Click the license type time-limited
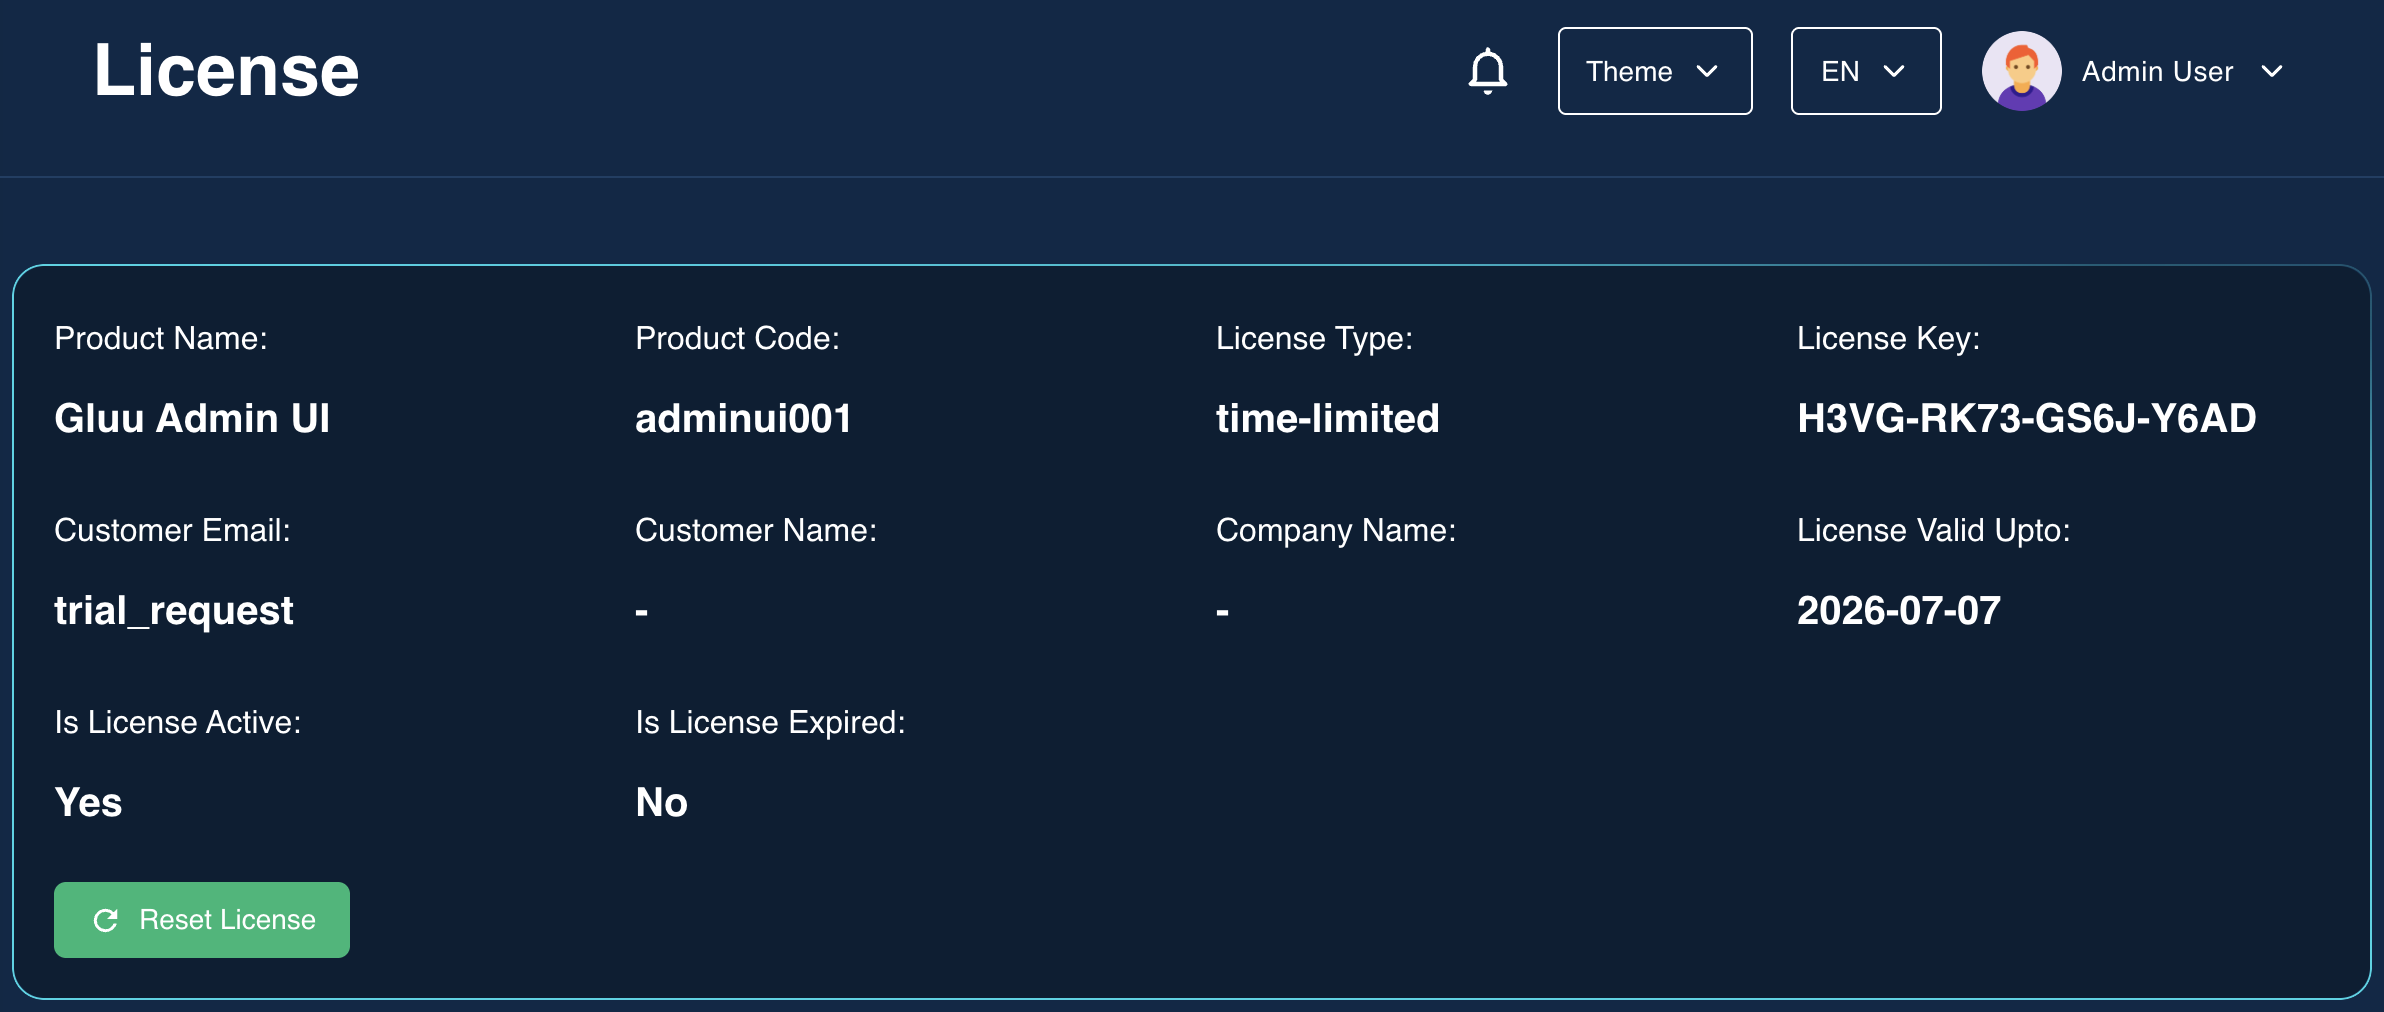Viewport: 2384px width, 1012px height. pyautogui.click(x=1327, y=418)
